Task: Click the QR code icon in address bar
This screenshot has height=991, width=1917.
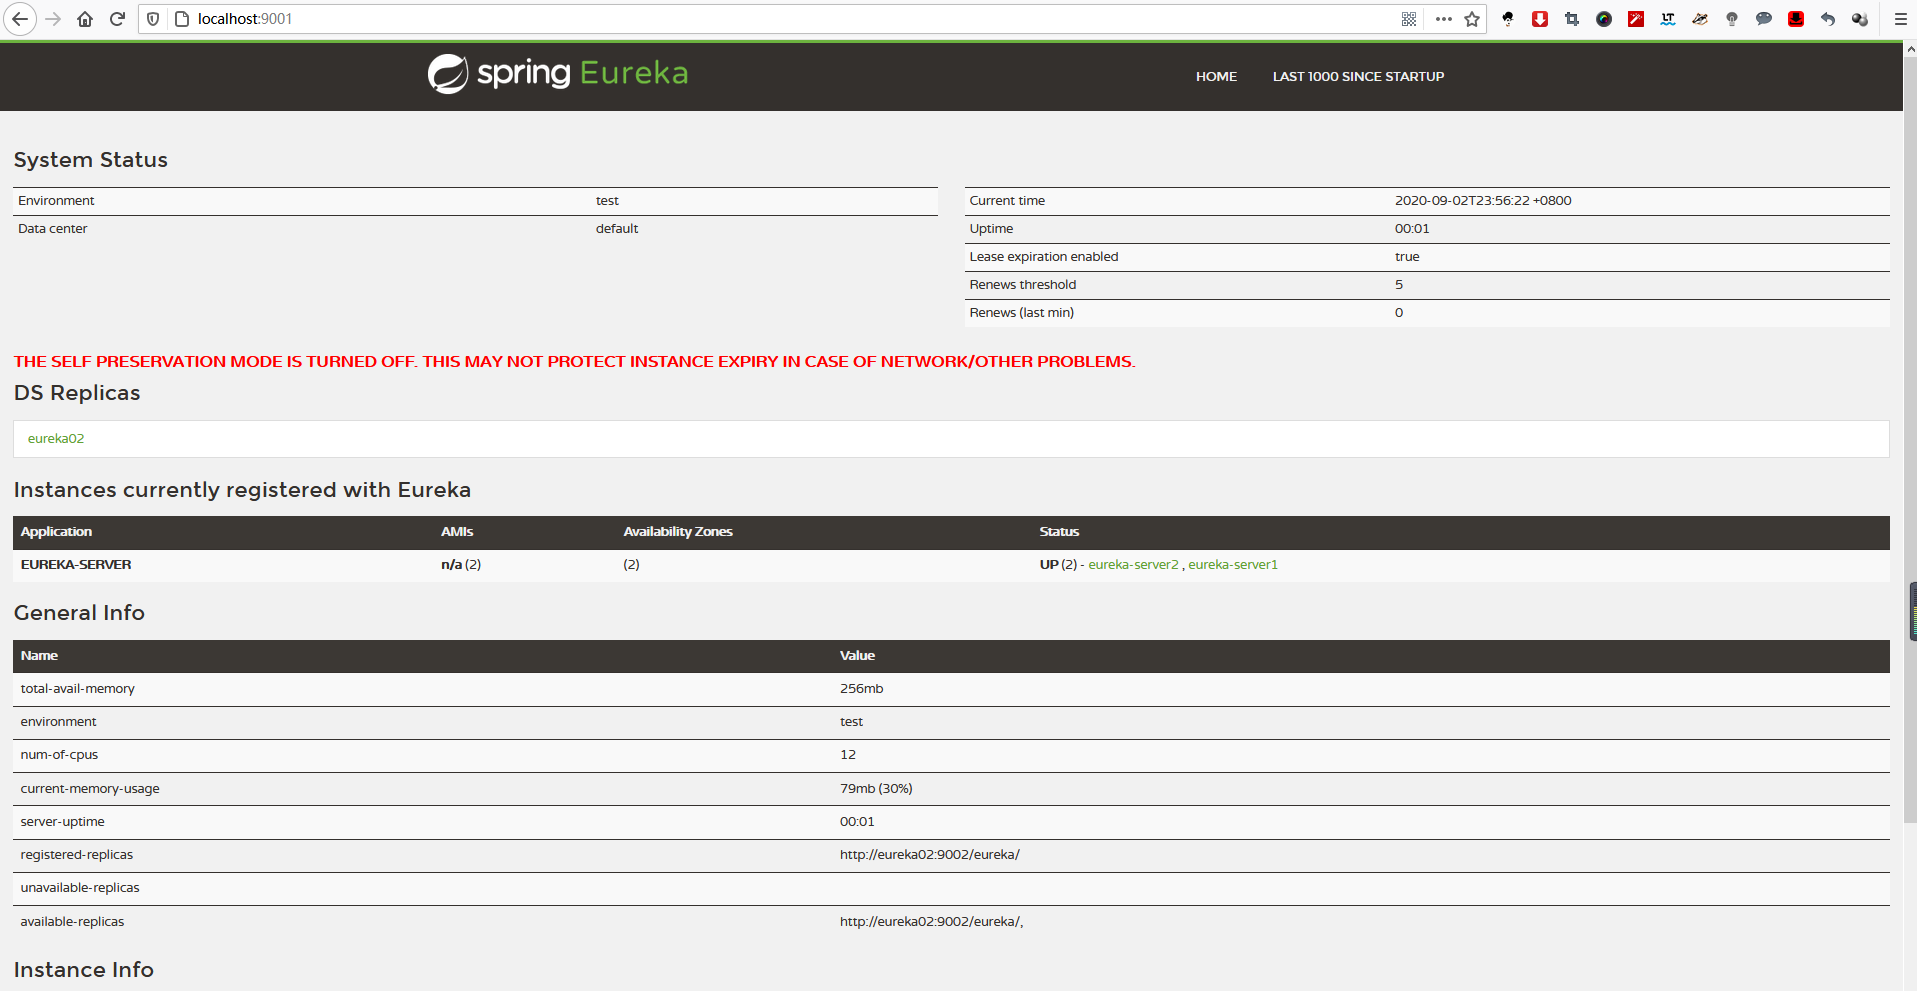Action: [x=1409, y=19]
